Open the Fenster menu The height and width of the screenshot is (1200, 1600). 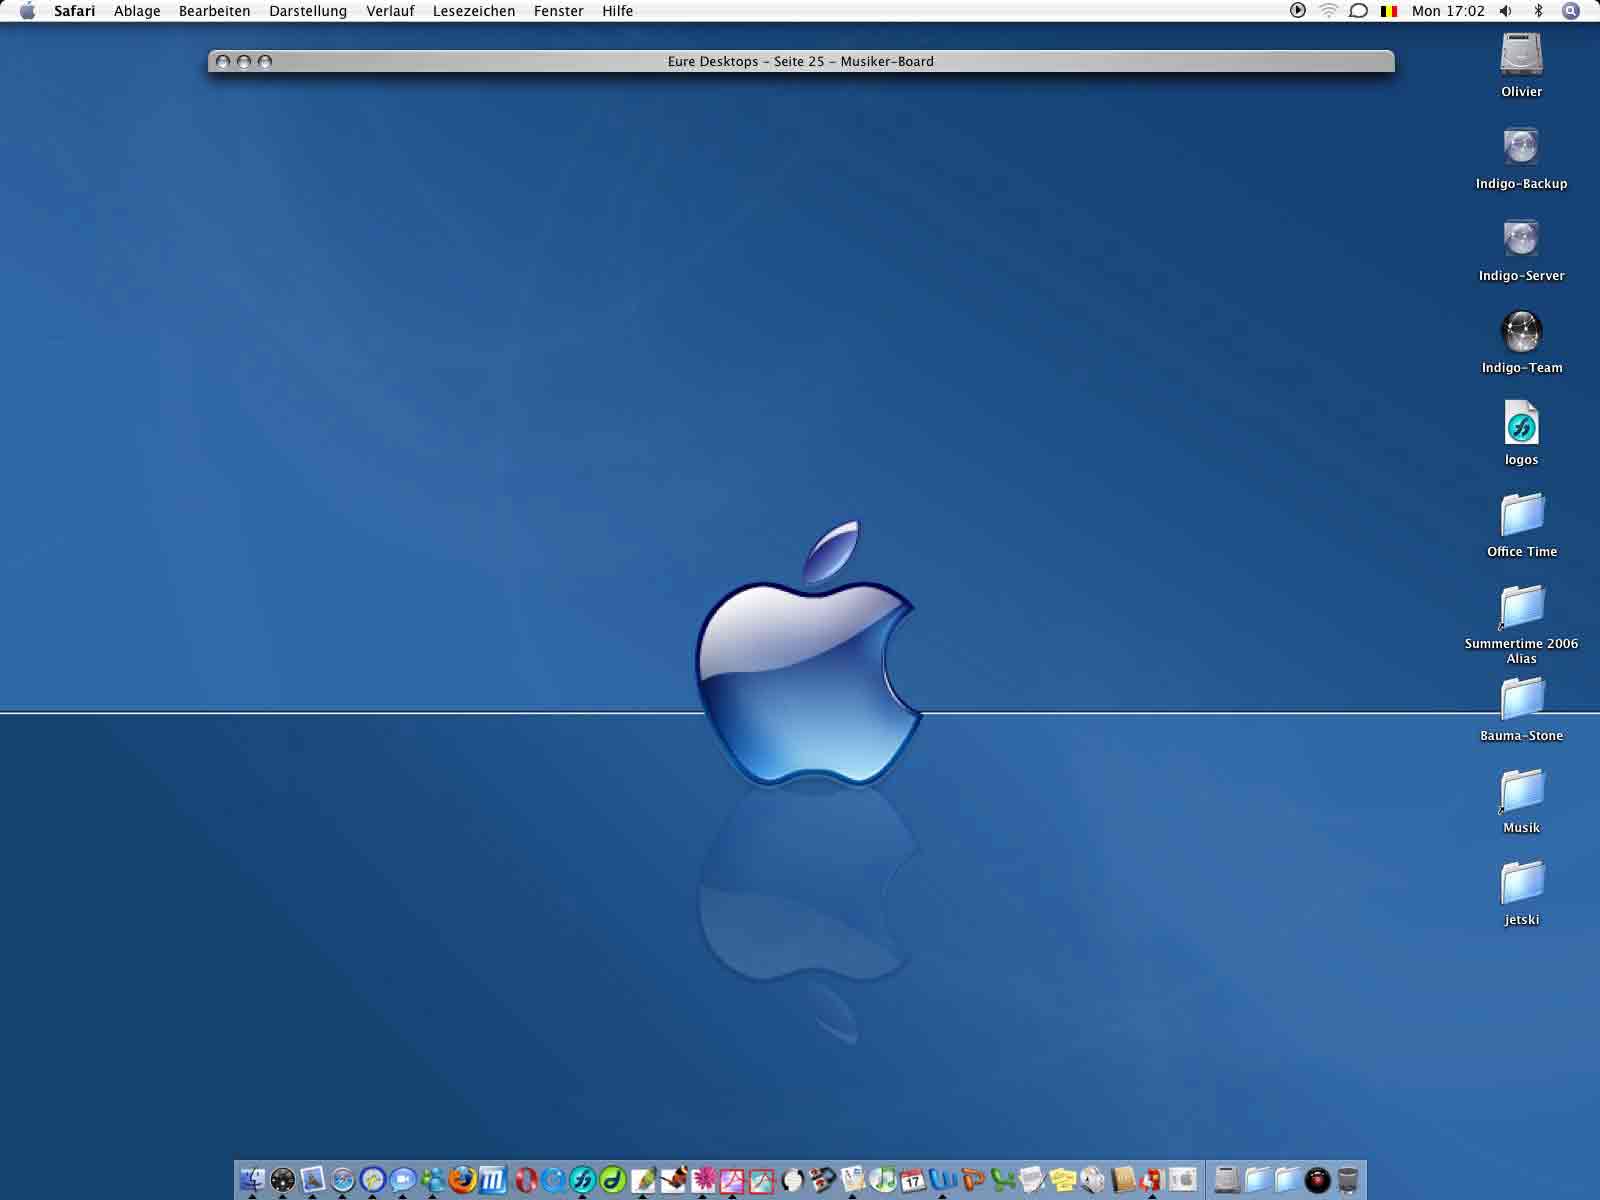[558, 11]
